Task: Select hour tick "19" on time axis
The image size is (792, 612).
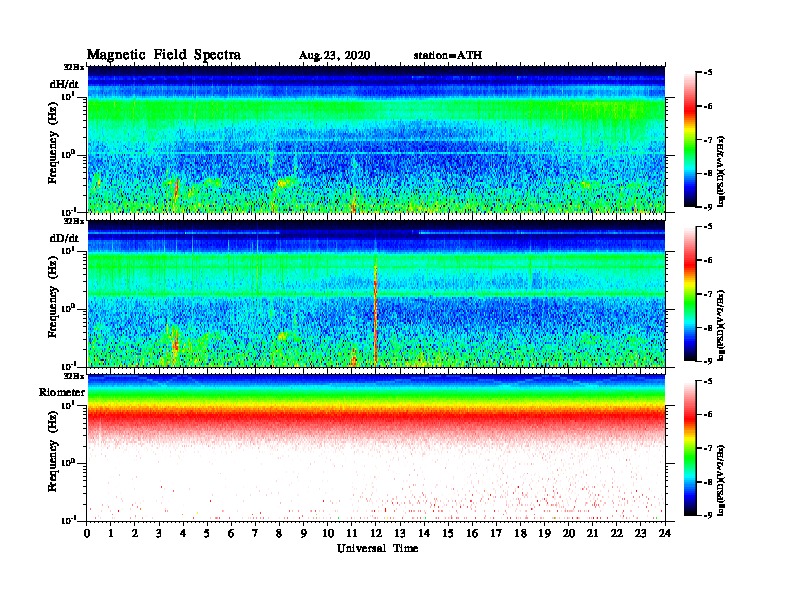Action: point(544,534)
